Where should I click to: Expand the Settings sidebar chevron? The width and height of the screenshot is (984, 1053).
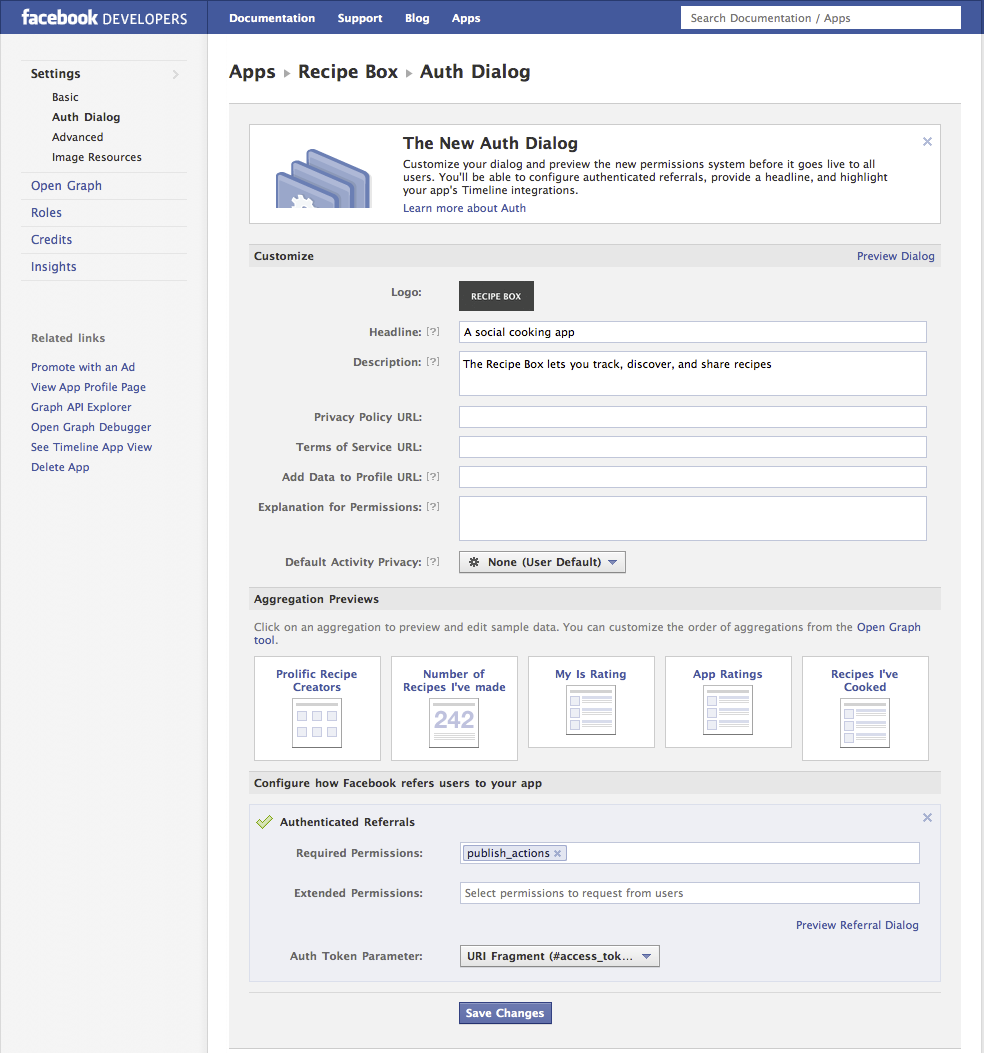click(x=176, y=74)
